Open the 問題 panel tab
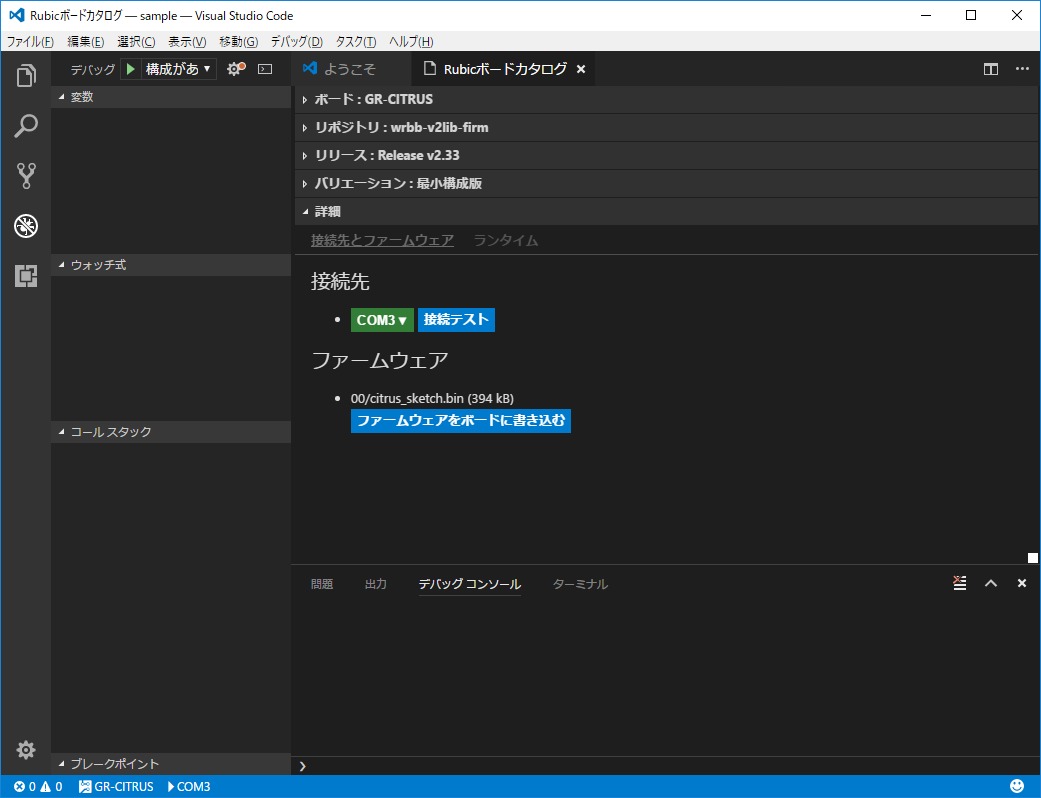This screenshot has height=798, width=1041. [322, 584]
